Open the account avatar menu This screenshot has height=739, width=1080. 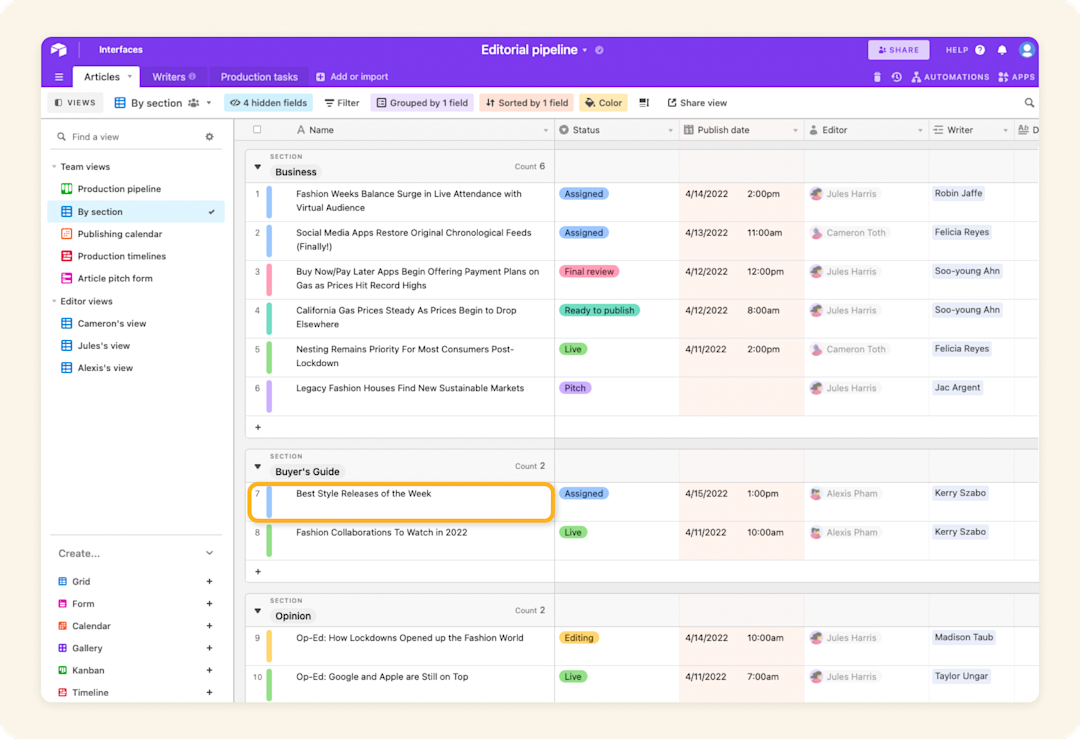click(1026, 49)
